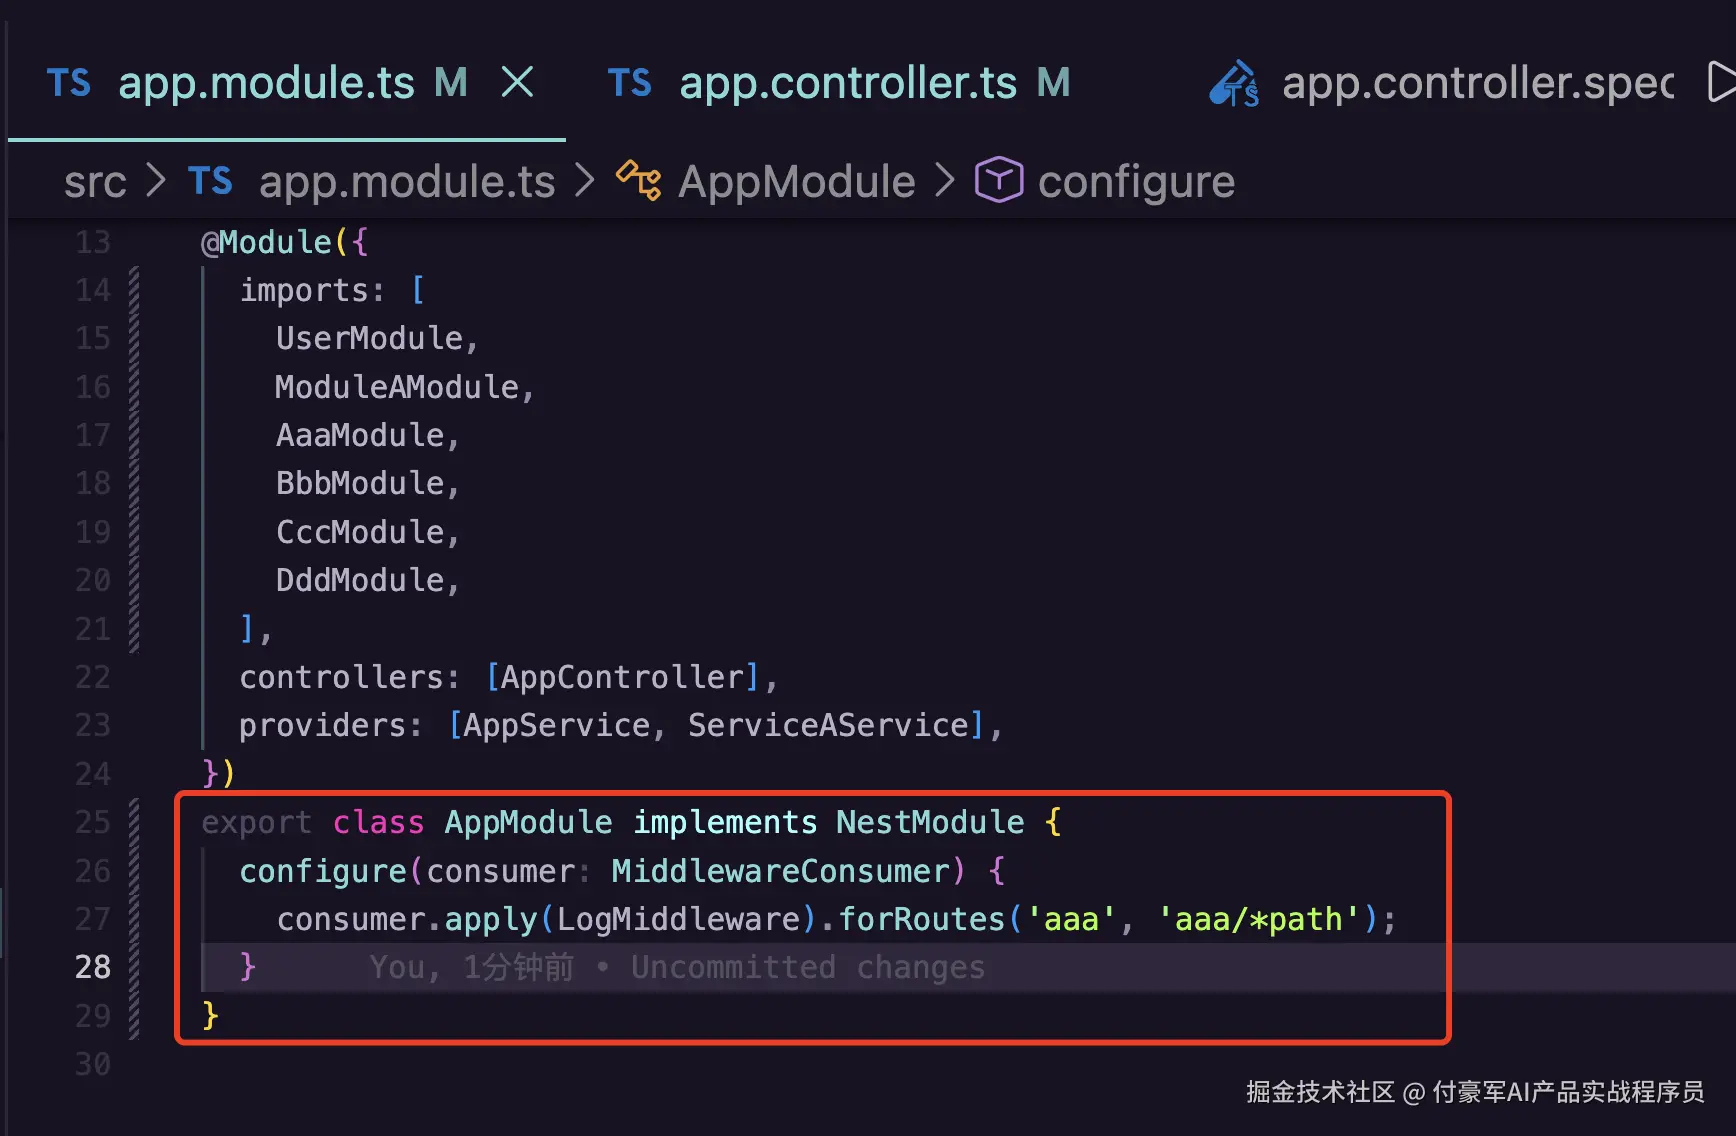Image resolution: width=1736 pixels, height=1136 pixels.
Task: Expand chevron after app.module.ts in breadcrumb
Action: 585,181
